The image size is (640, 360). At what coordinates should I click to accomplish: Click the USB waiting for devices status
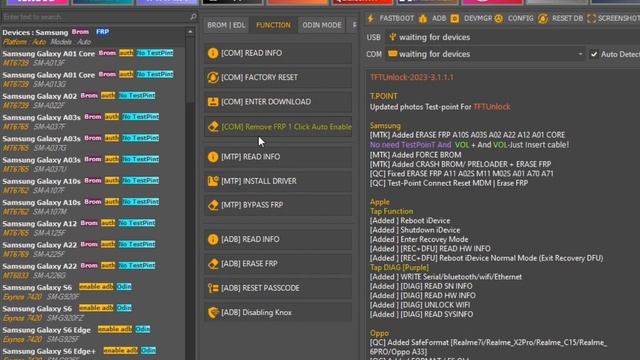pos(434,37)
